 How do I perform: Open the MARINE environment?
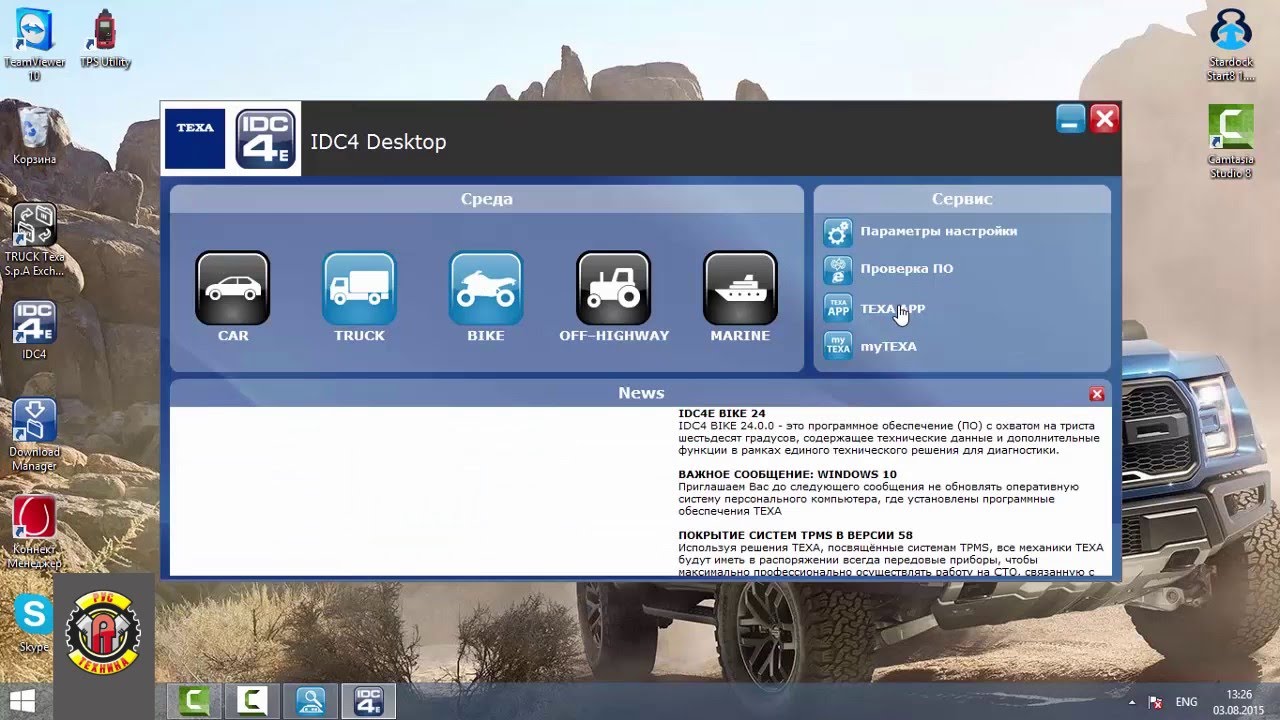pyautogui.click(x=740, y=288)
